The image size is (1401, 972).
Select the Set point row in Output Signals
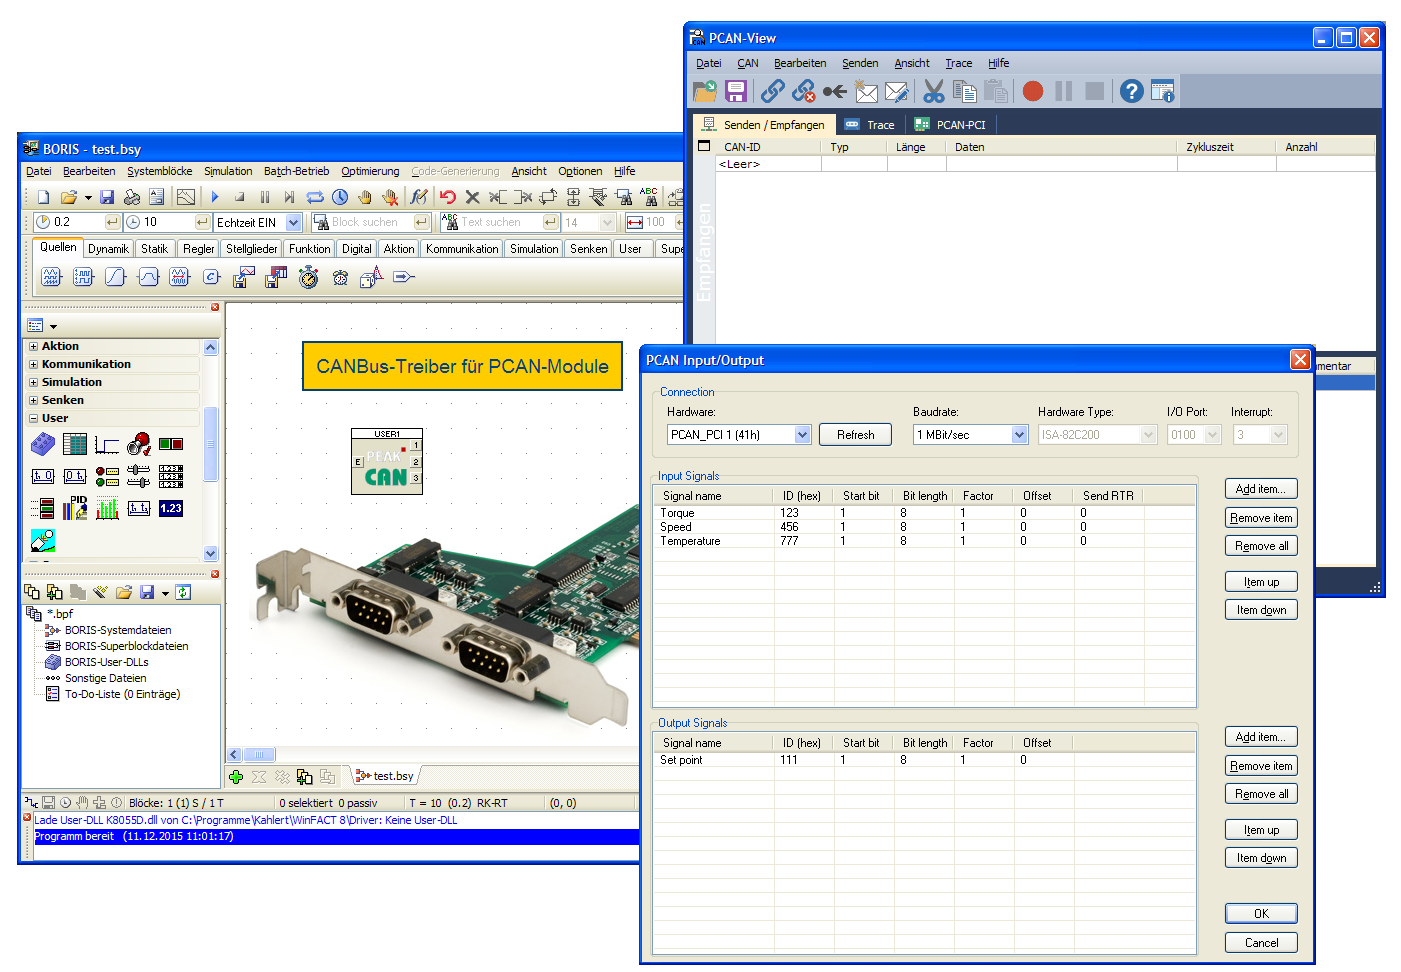924,760
